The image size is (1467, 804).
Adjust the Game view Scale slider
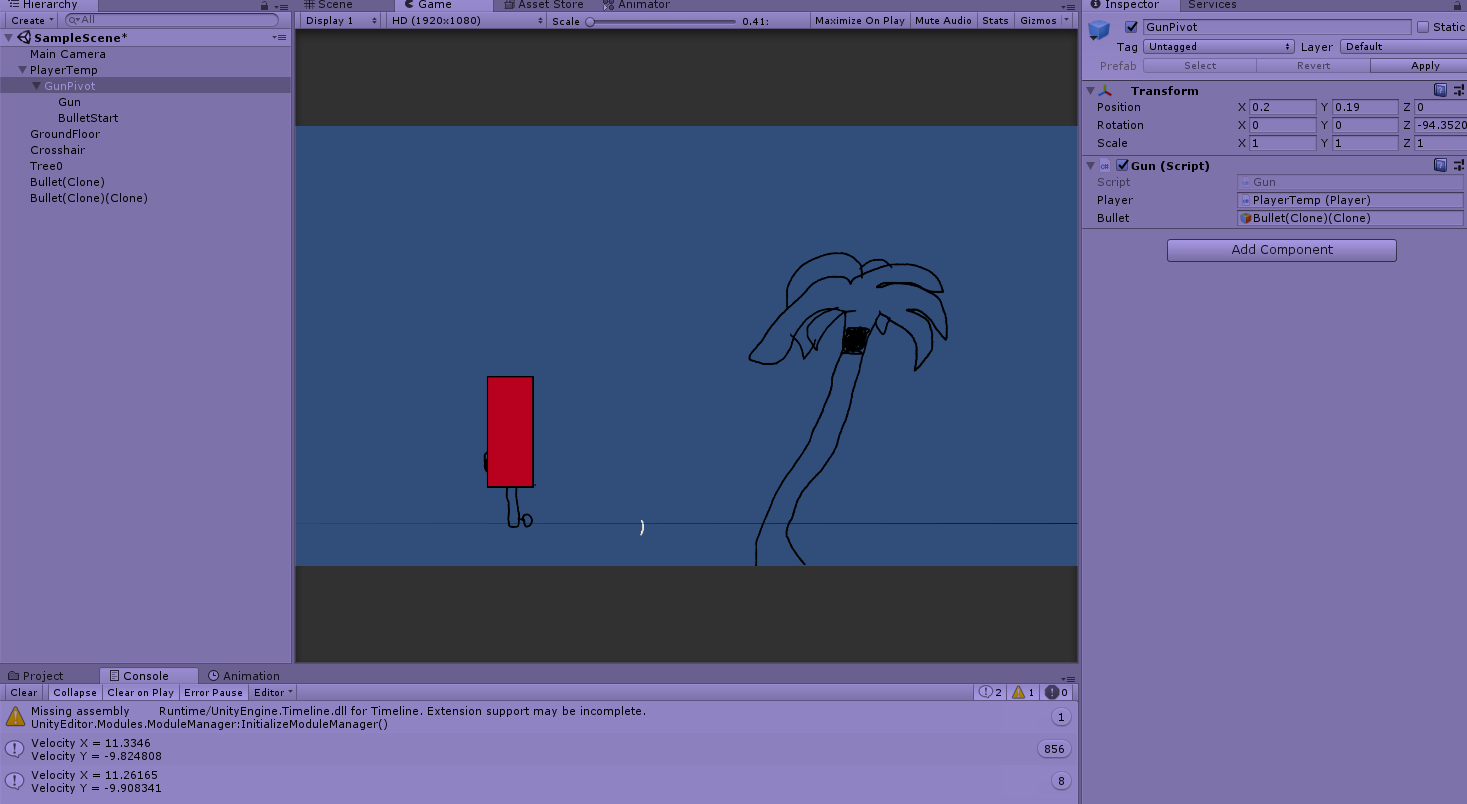coord(660,21)
